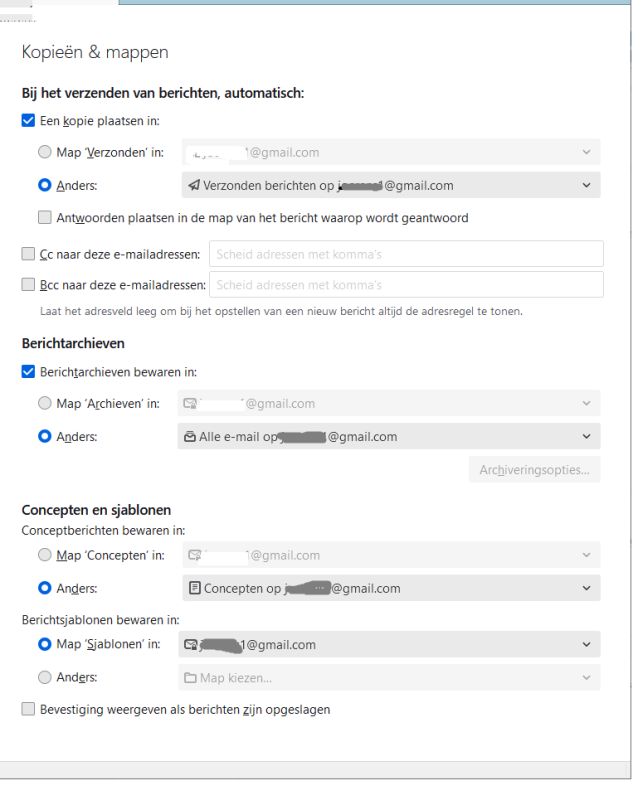The image size is (633, 800).
Task: Enable 'Antwoorden plaatsen in de map' checkbox
Action: (x=45, y=217)
